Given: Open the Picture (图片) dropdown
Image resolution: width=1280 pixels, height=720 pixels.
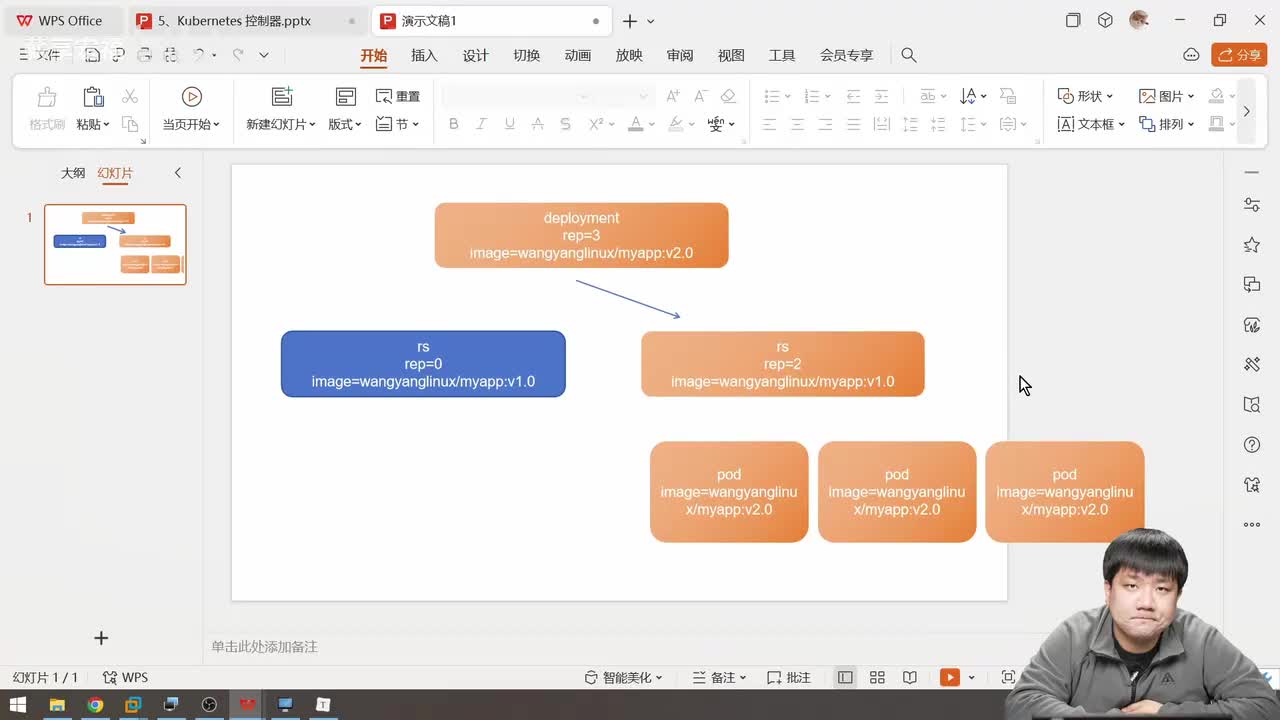Looking at the screenshot, I should coord(1167,96).
